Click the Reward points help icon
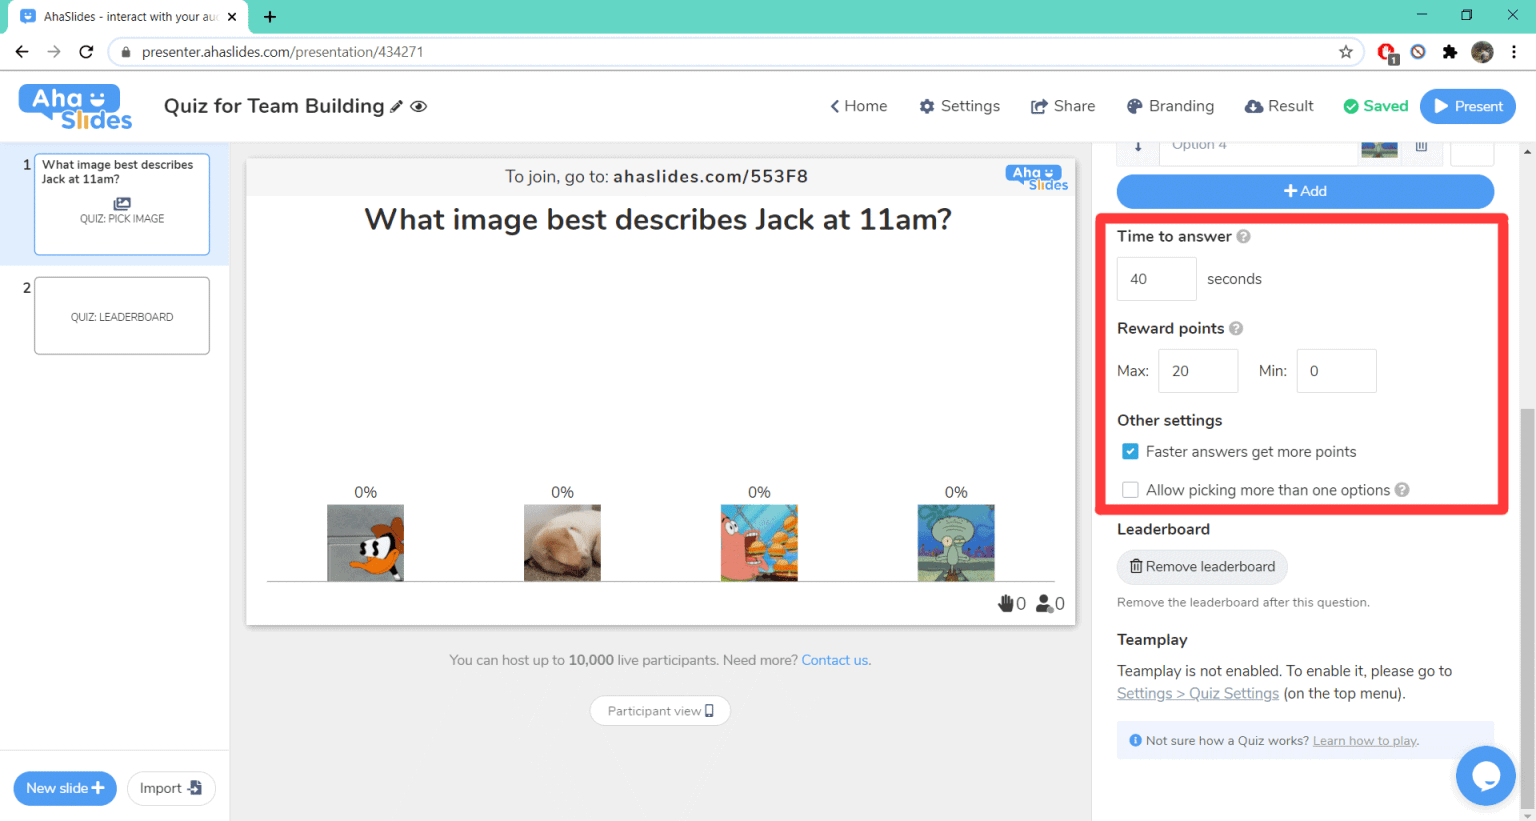The height and width of the screenshot is (821, 1536). (1236, 328)
